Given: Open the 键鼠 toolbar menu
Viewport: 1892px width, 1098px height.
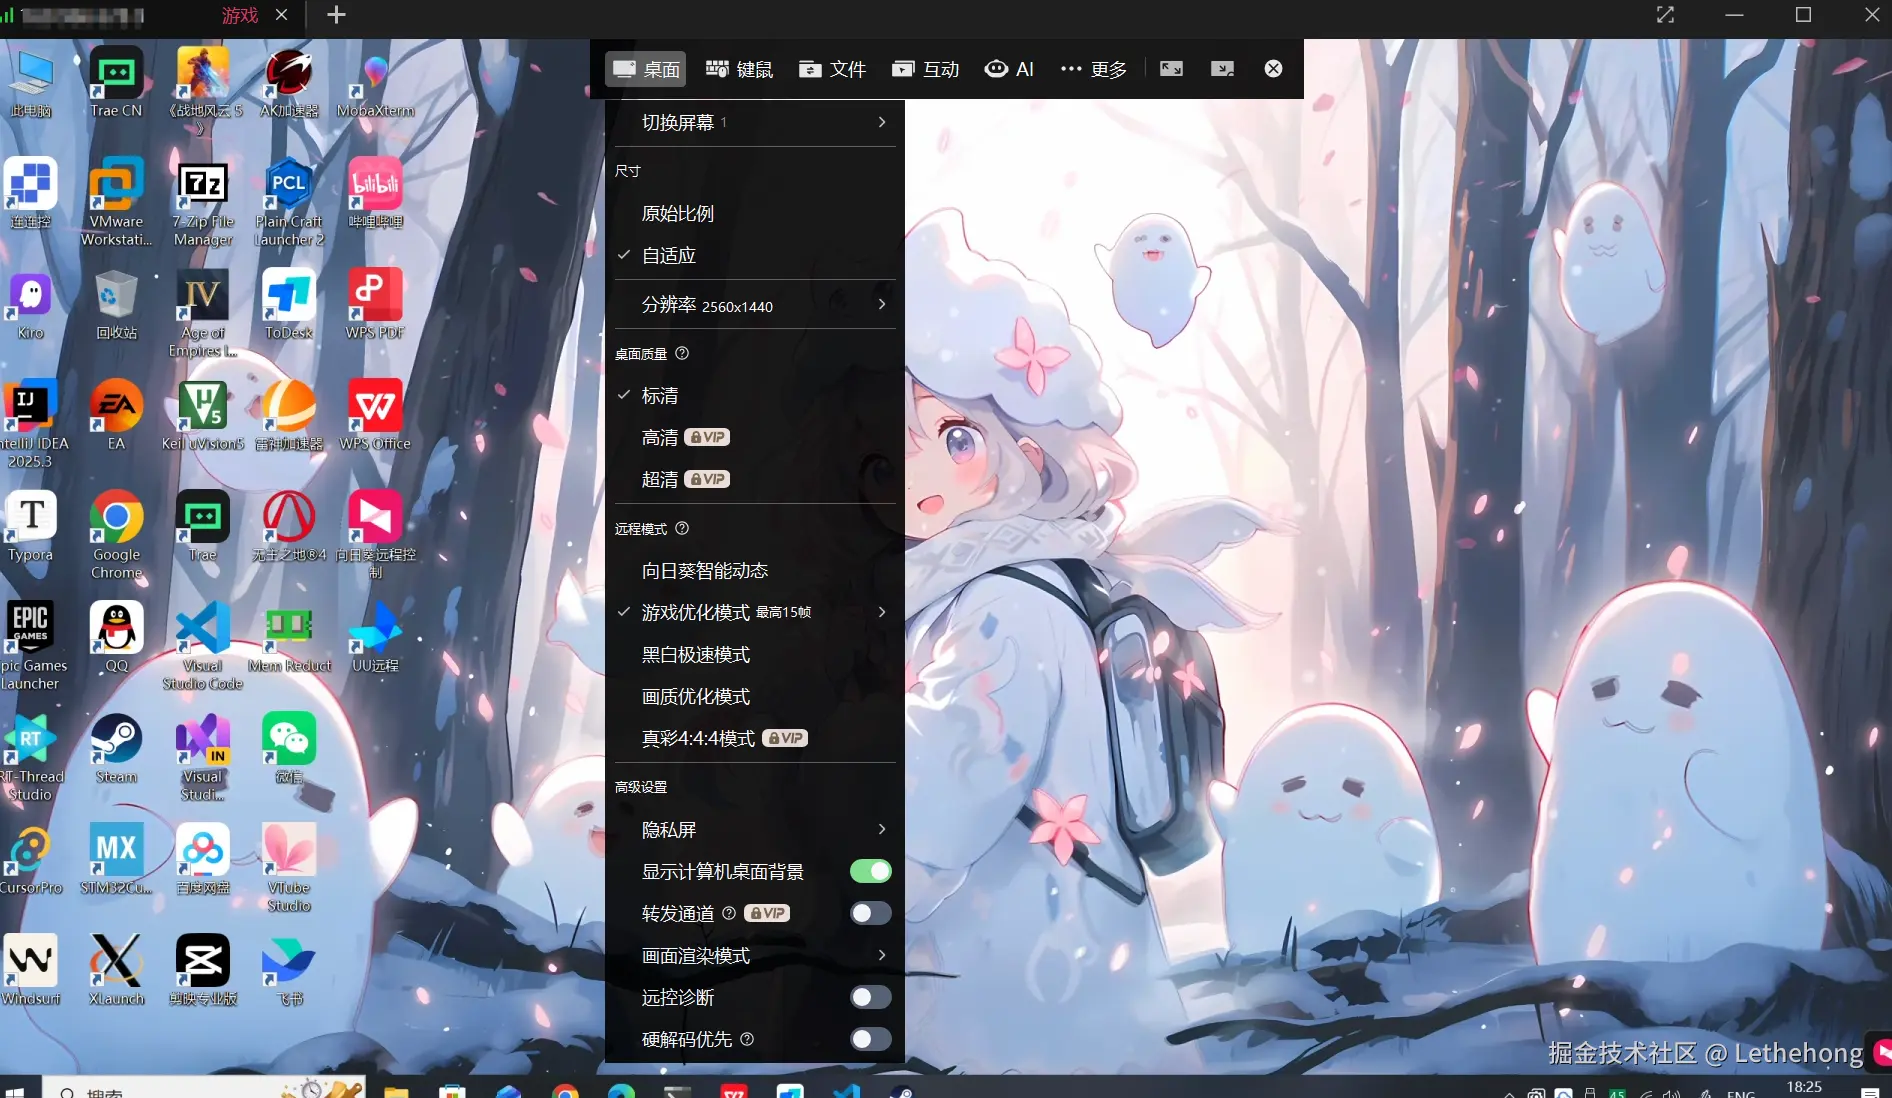Looking at the screenshot, I should (739, 69).
